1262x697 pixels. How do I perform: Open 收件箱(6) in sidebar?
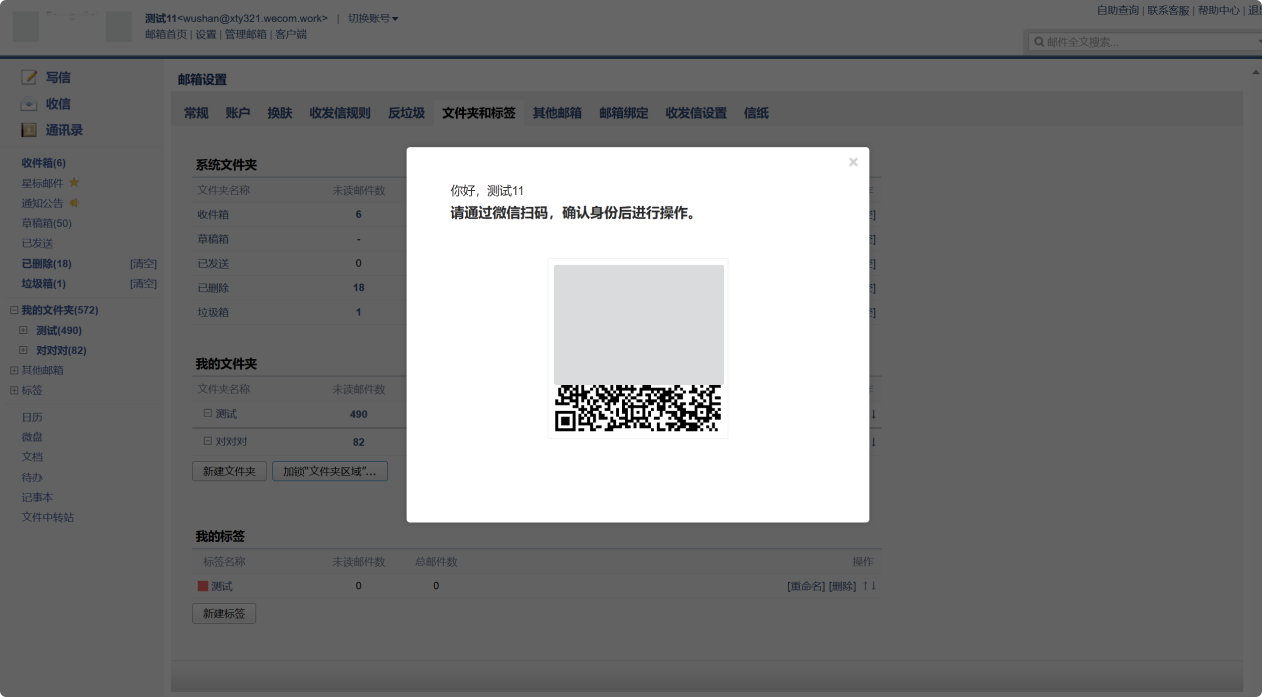tap(44, 163)
